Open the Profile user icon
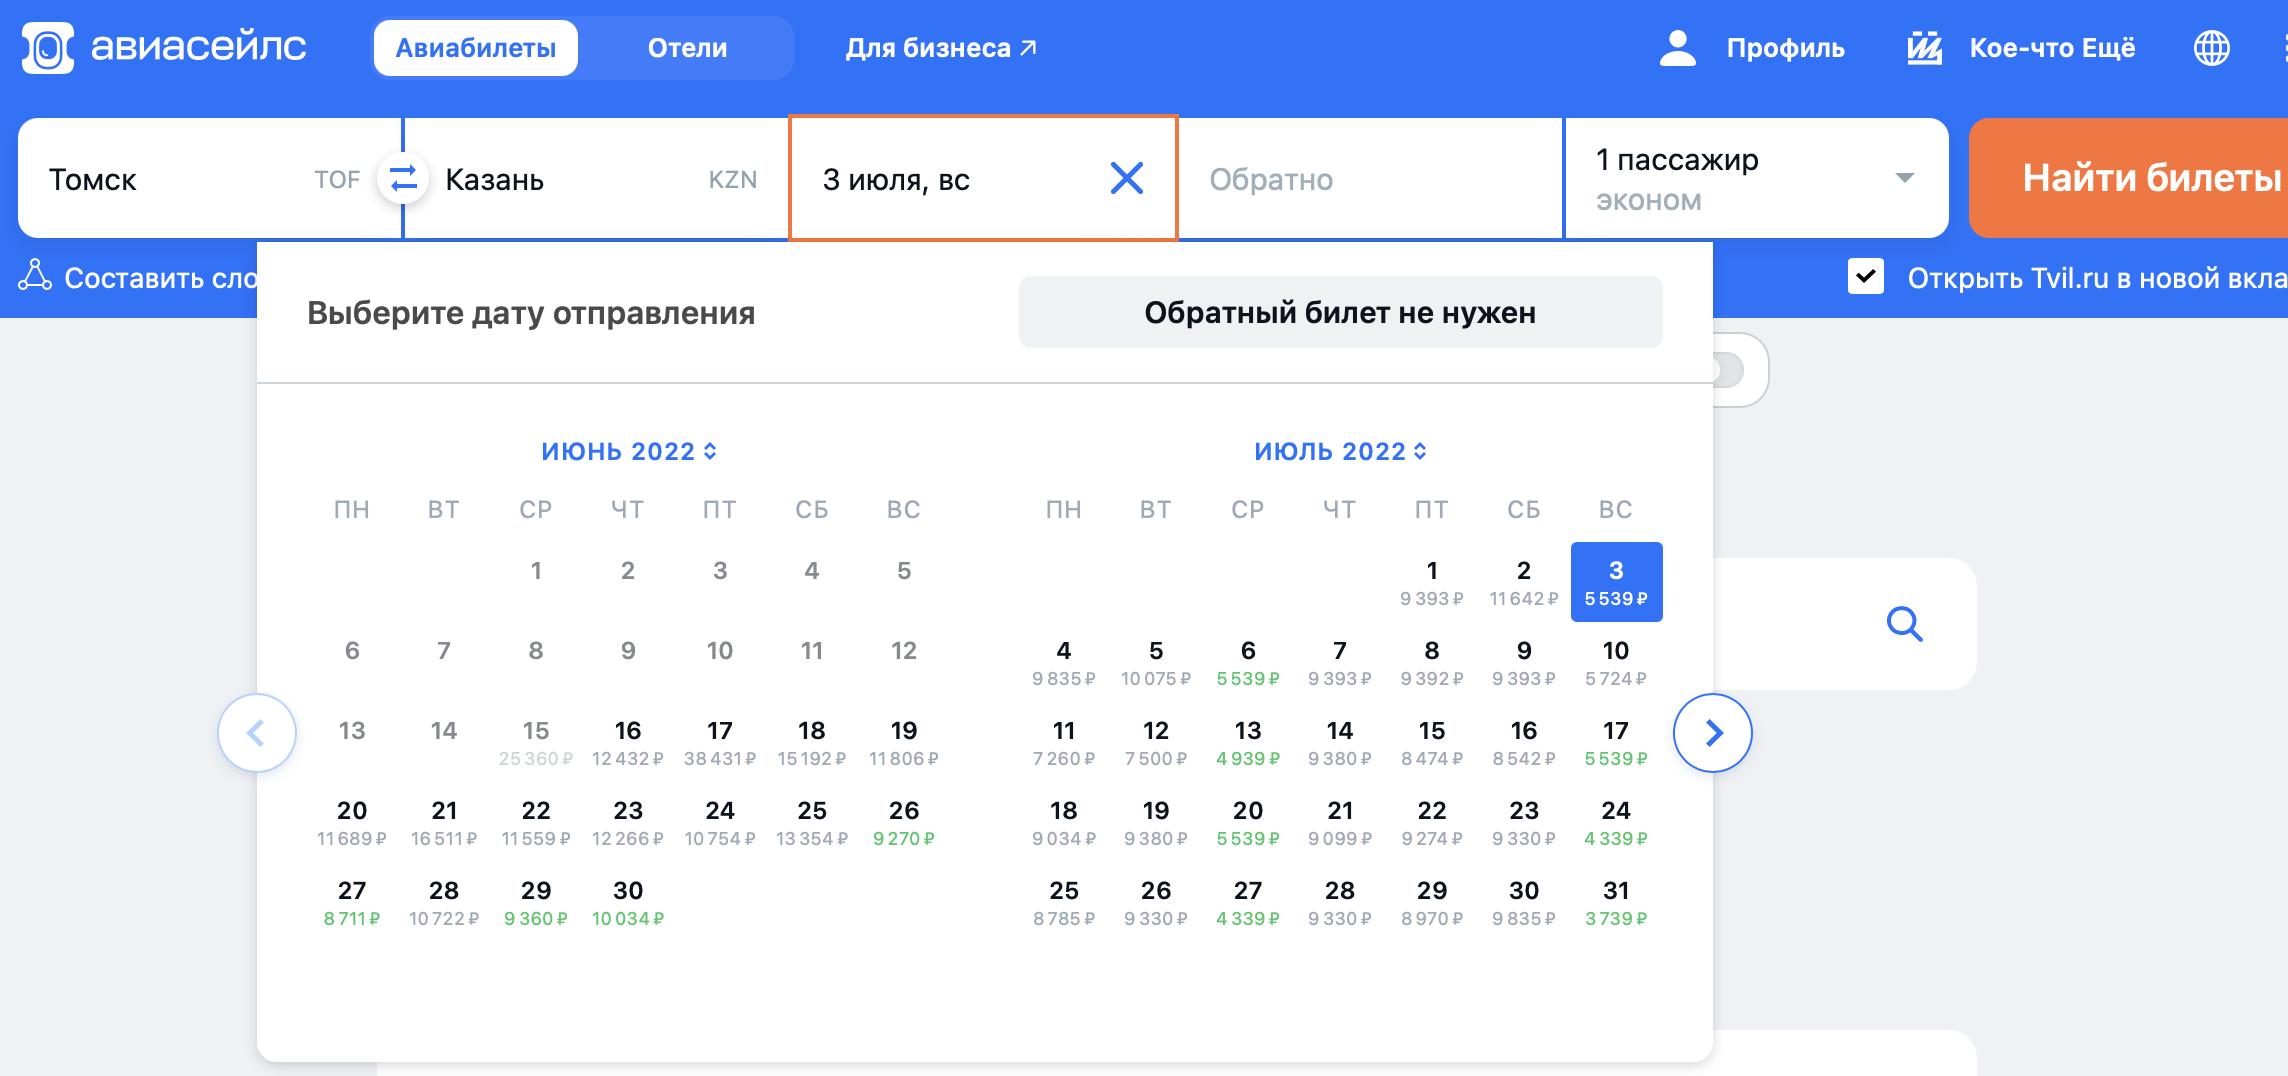Image resolution: width=2288 pixels, height=1076 pixels. [1678, 48]
